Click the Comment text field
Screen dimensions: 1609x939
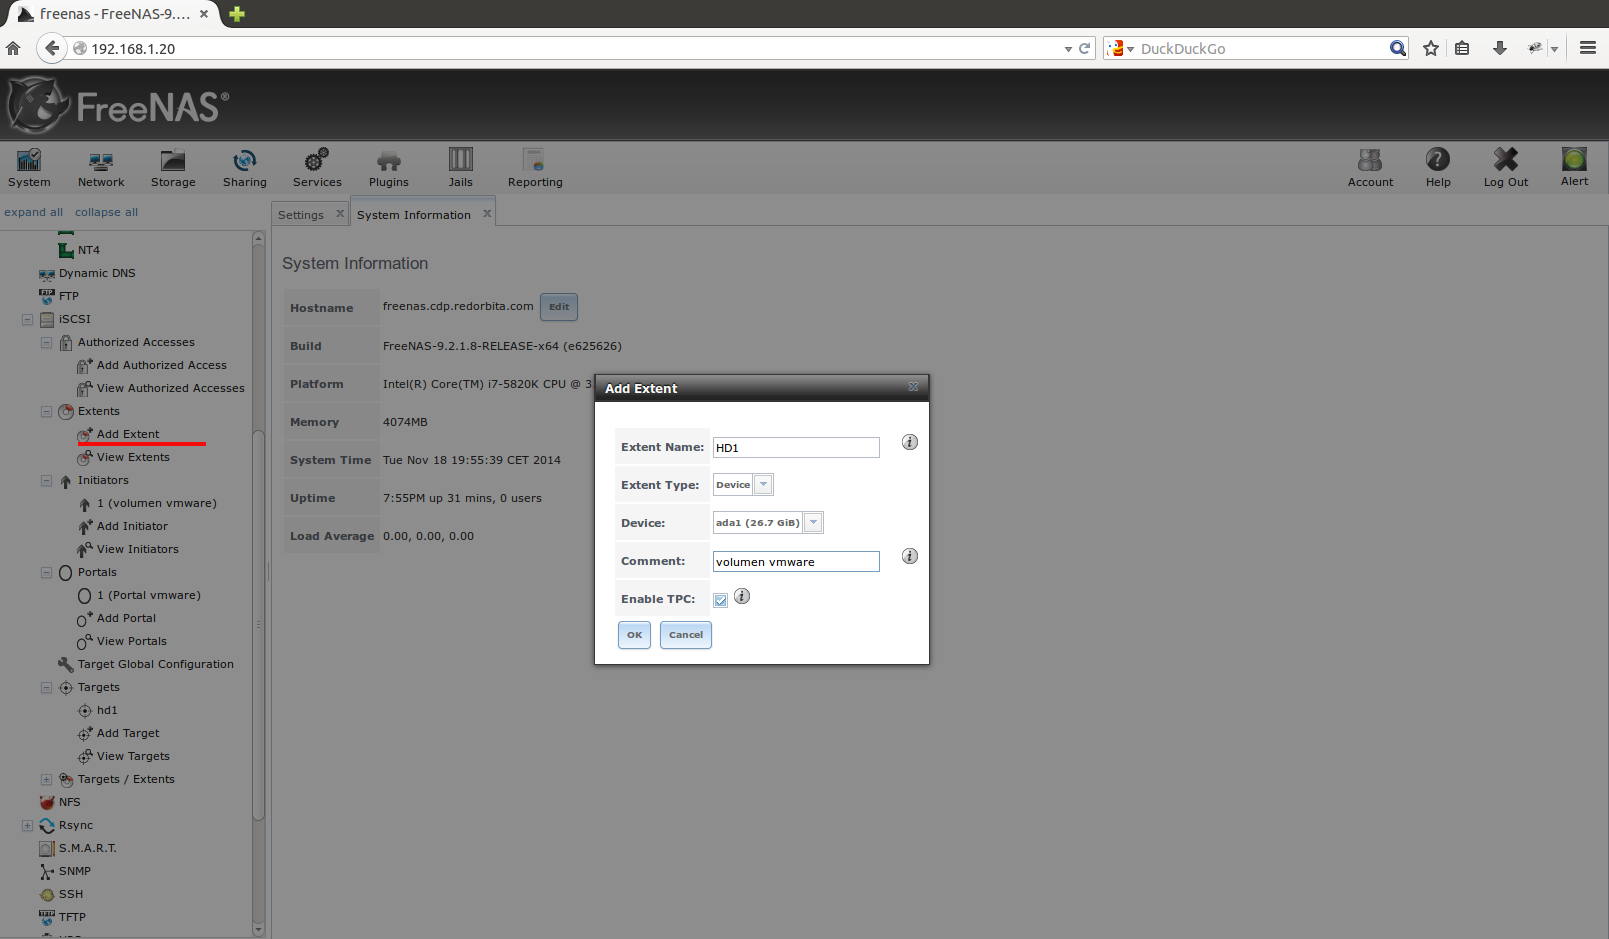(795, 562)
